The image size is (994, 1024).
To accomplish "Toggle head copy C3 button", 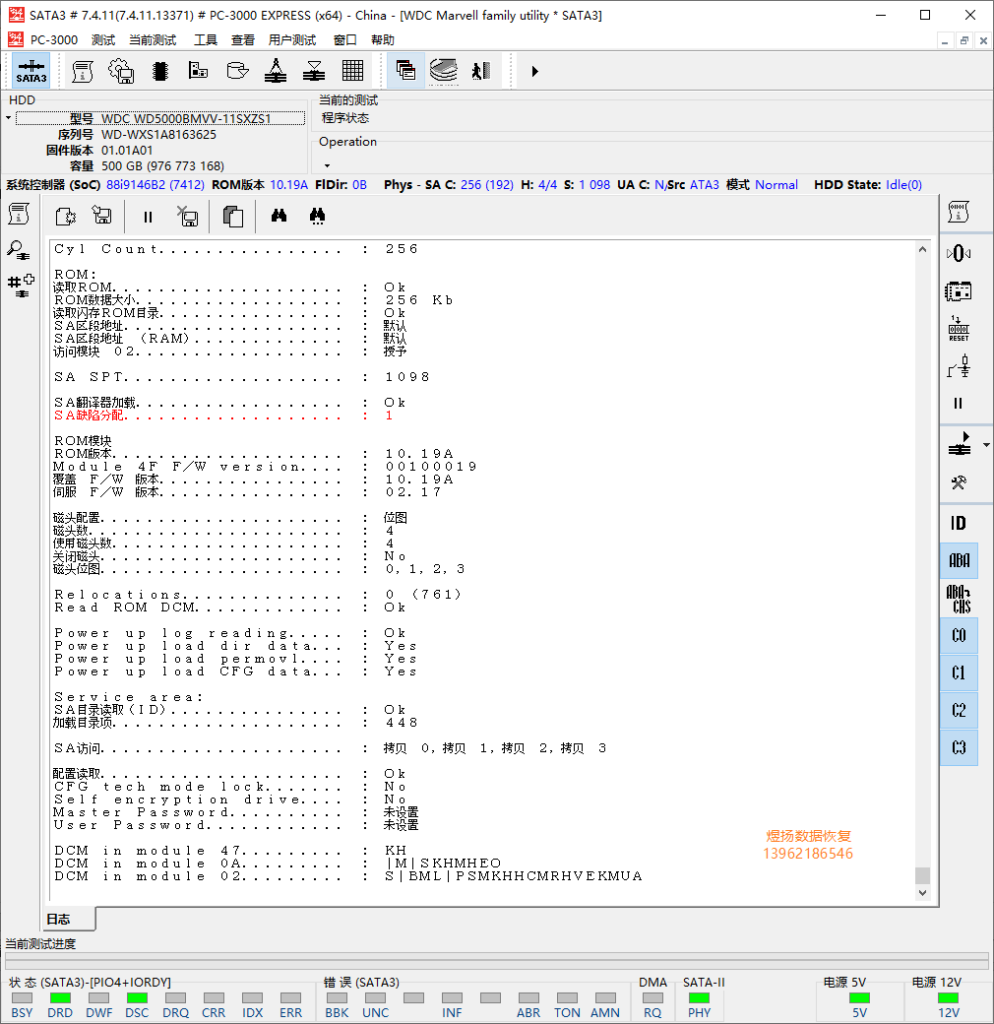I will click(x=959, y=747).
